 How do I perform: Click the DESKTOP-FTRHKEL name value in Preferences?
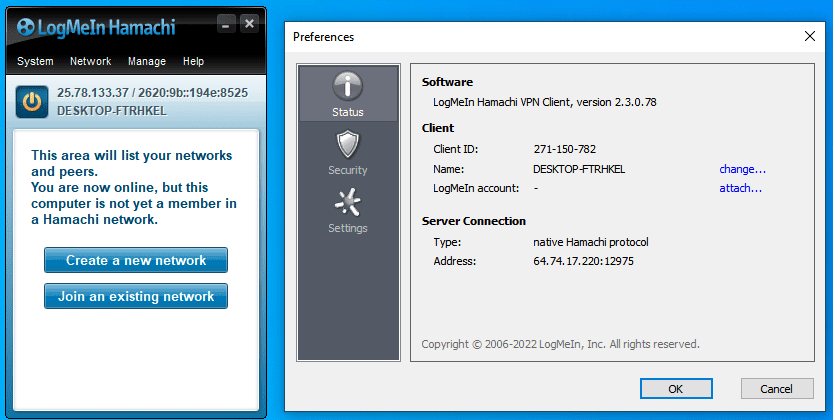[579, 169]
